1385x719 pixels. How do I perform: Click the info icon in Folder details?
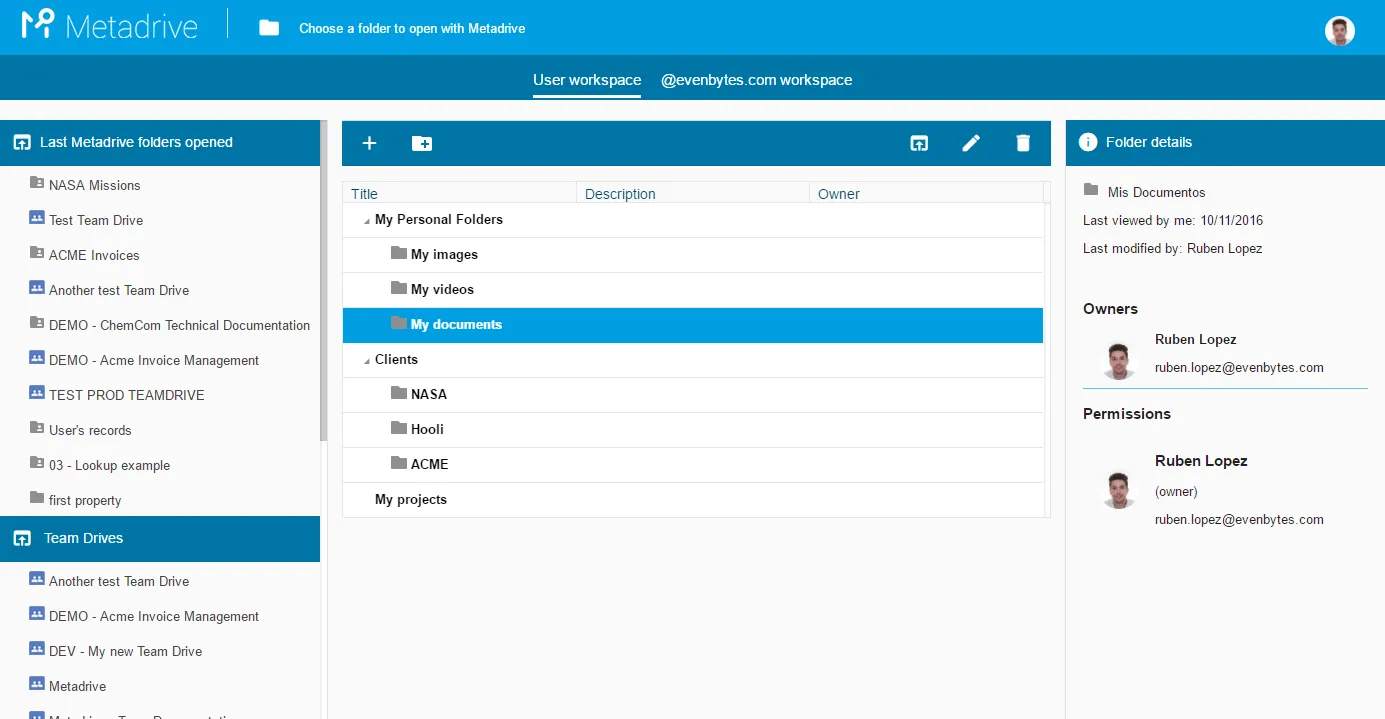pos(1088,142)
